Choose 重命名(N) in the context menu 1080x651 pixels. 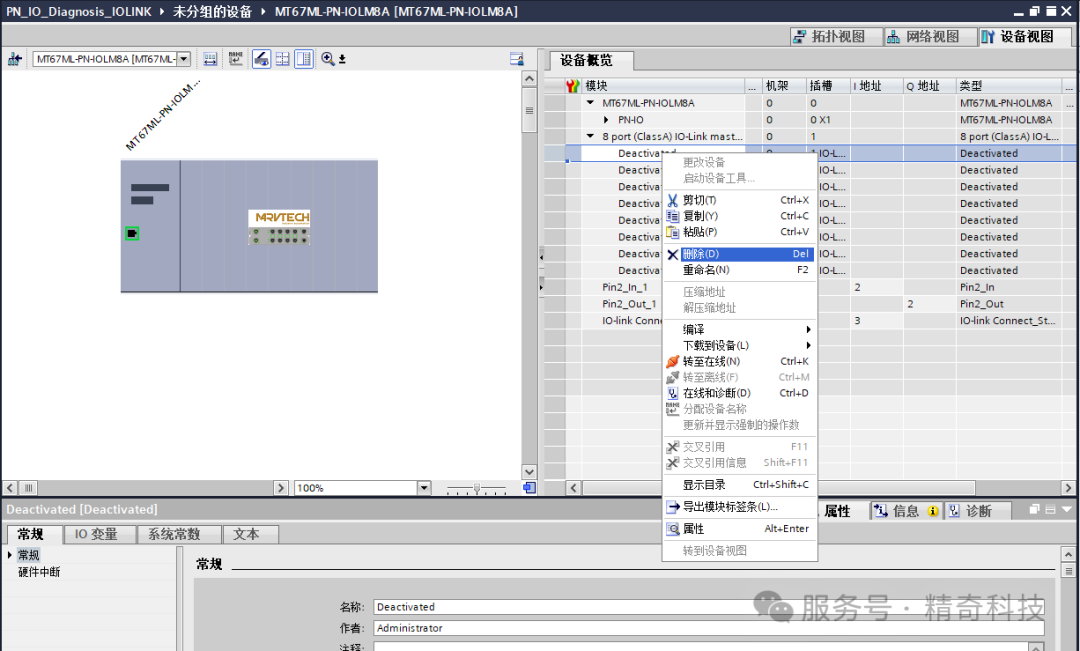tap(706, 270)
